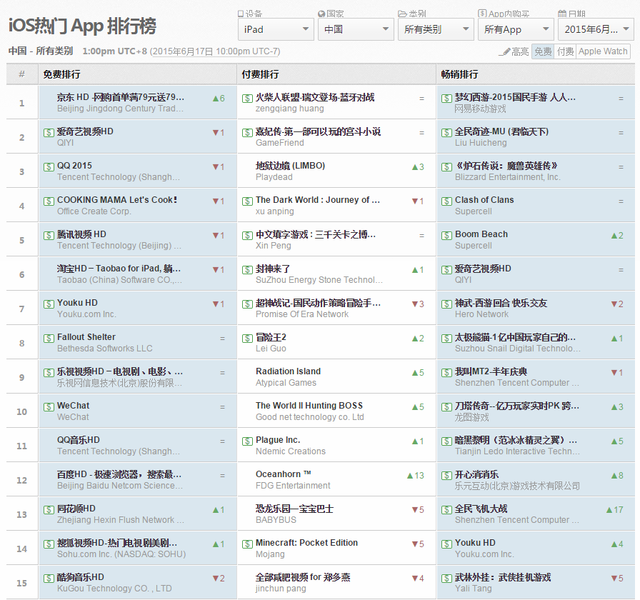Expand the 所有类别 category dropdown
The image size is (640, 600).
(433, 30)
